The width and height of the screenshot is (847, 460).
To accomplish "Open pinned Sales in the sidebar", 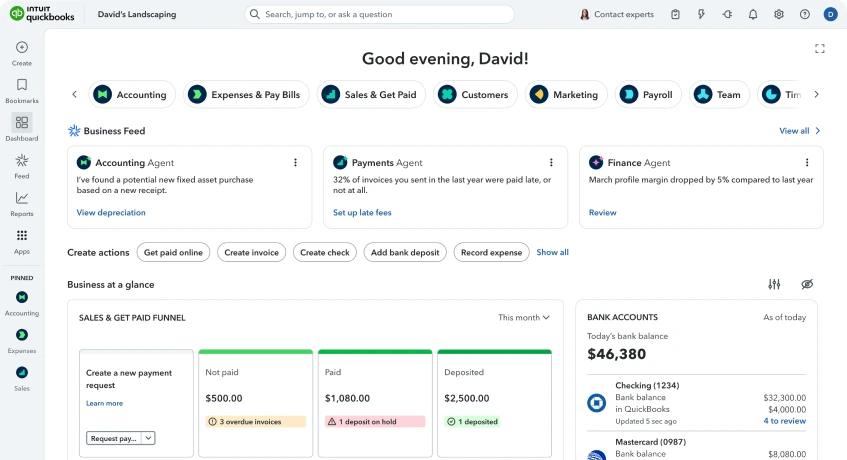I will coord(22,379).
